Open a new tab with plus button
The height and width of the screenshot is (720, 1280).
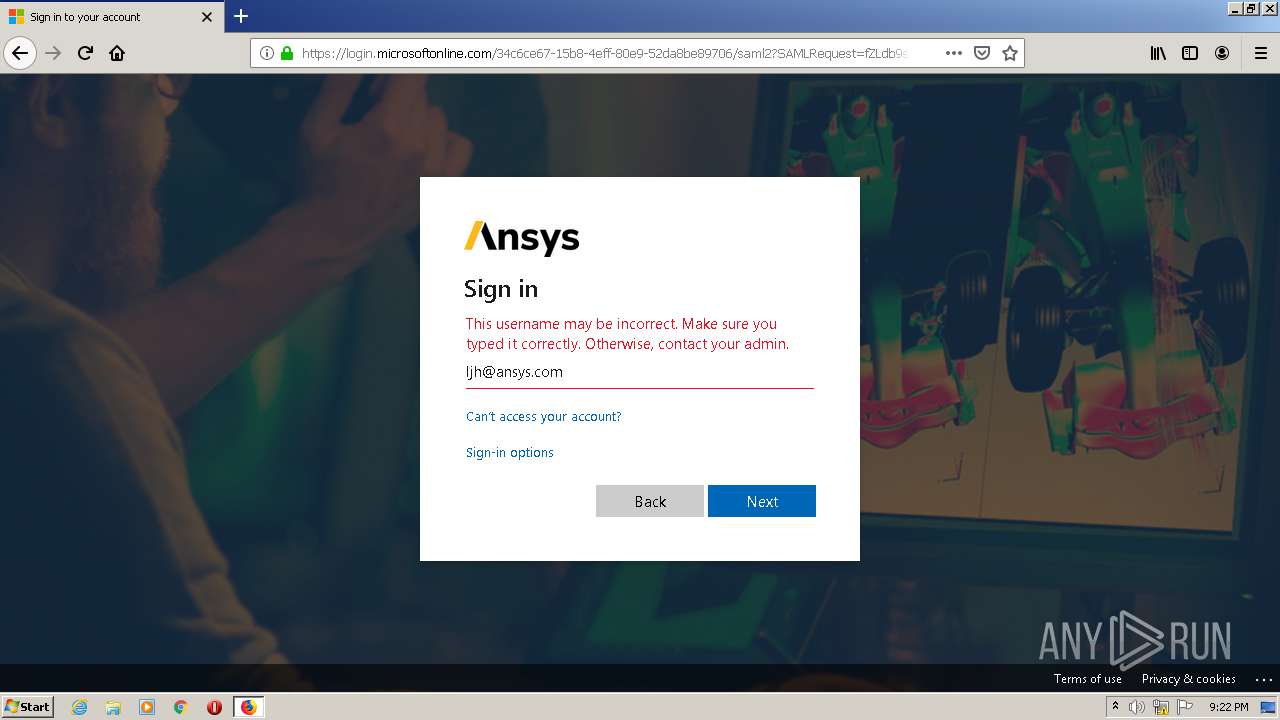coord(241,16)
